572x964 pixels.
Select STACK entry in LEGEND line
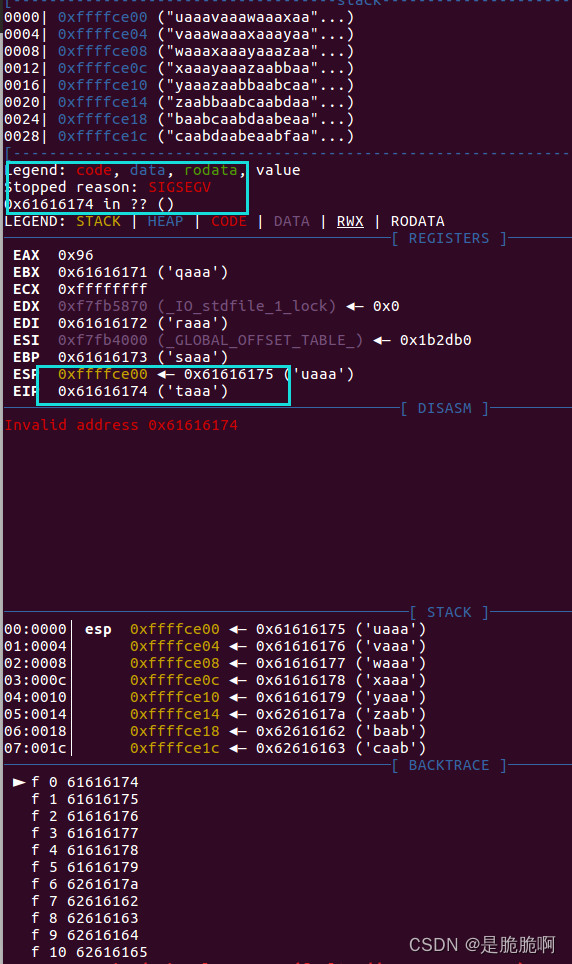click(98, 221)
